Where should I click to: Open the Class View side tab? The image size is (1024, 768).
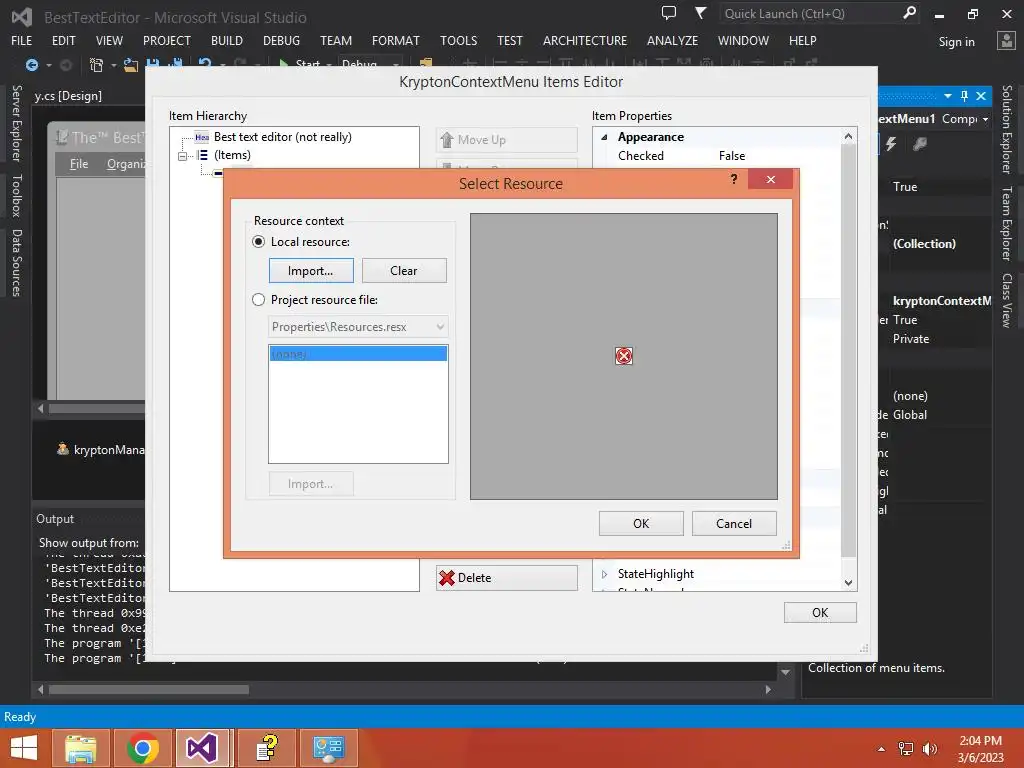coord(1007,300)
